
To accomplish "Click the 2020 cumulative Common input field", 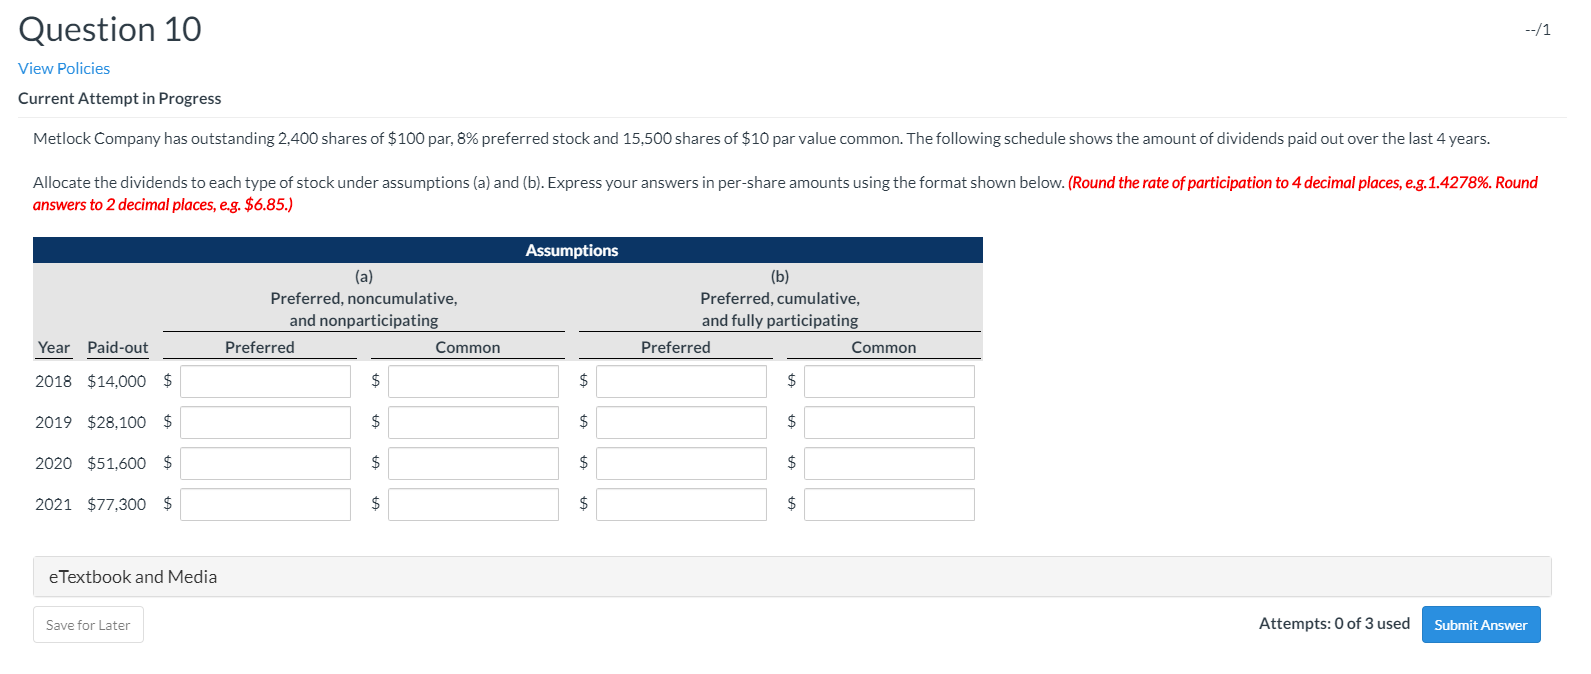I will click(x=888, y=463).
